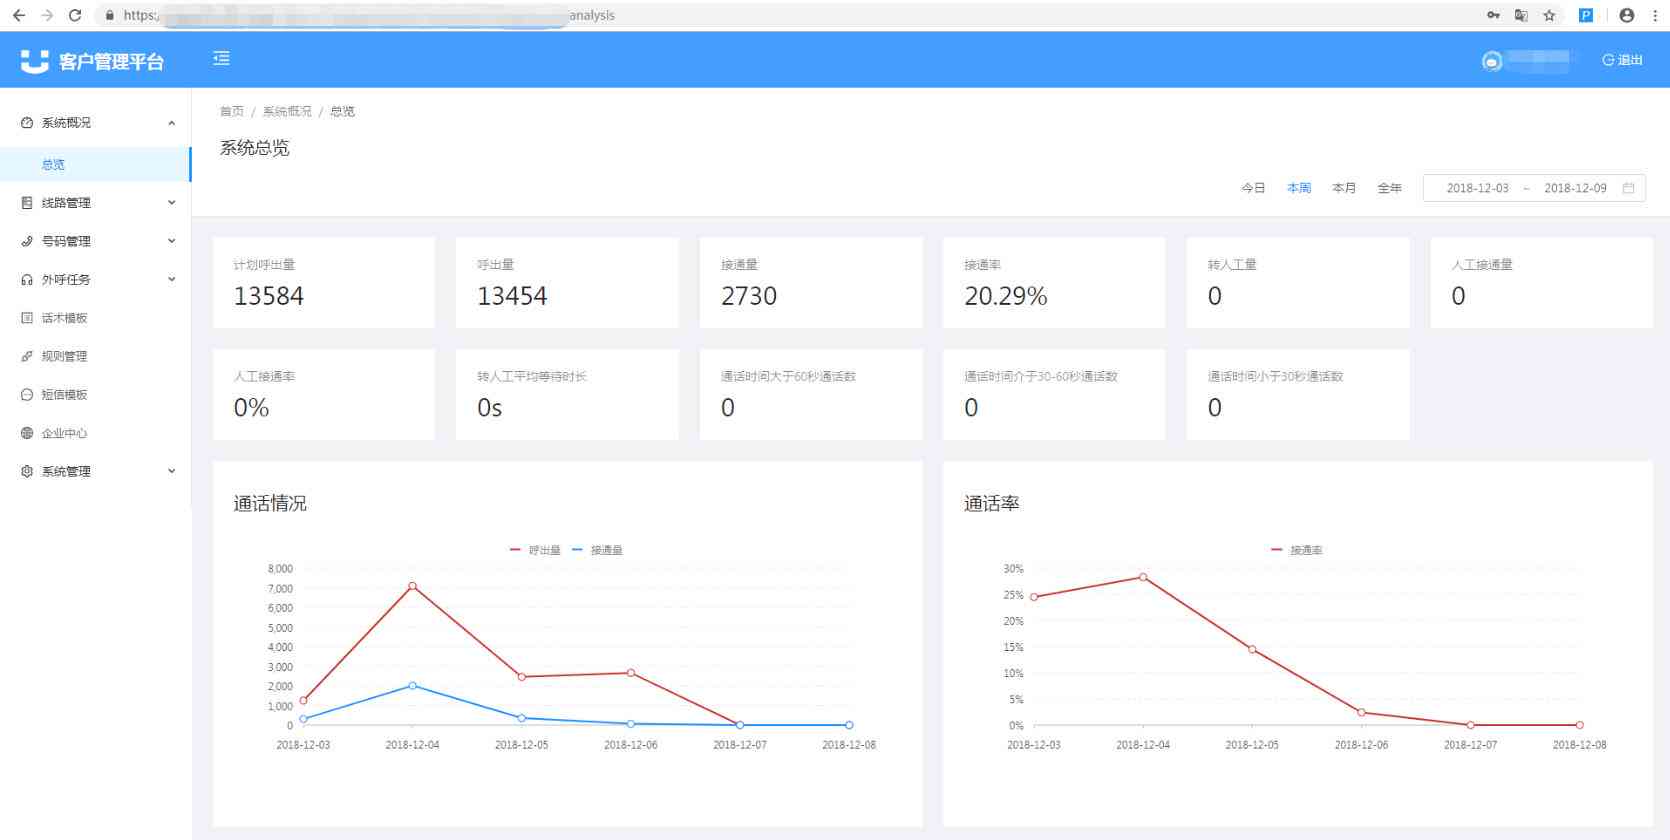This screenshot has height=840, width=1670.
Task: Switch the time range to 全年
Action: [1389, 188]
